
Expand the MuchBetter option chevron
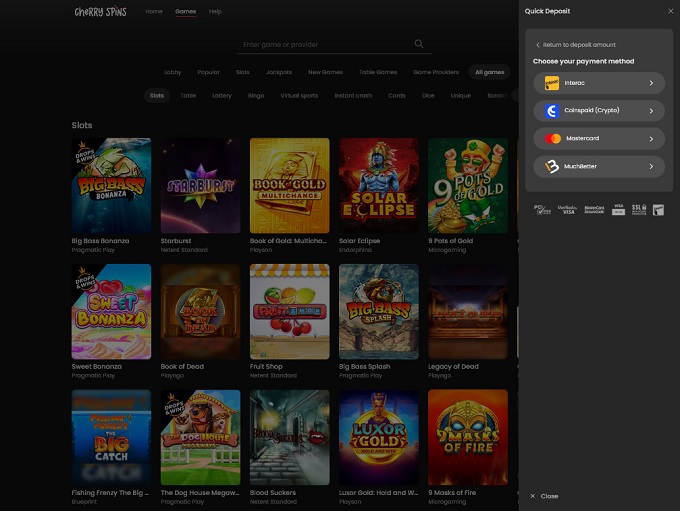tap(651, 167)
